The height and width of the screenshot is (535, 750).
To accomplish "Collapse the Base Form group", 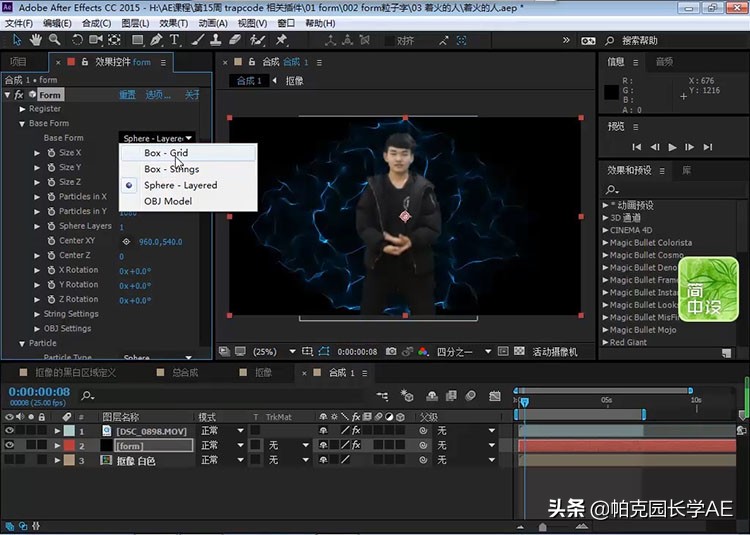I will tap(22, 124).
